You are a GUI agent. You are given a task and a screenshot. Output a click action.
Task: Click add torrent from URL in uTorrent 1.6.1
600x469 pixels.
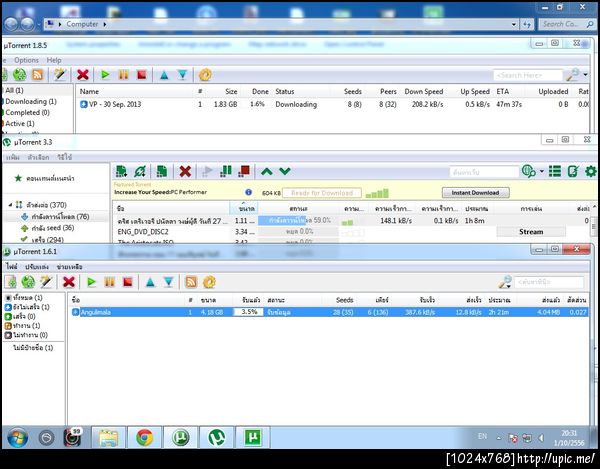tap(28, 282)
